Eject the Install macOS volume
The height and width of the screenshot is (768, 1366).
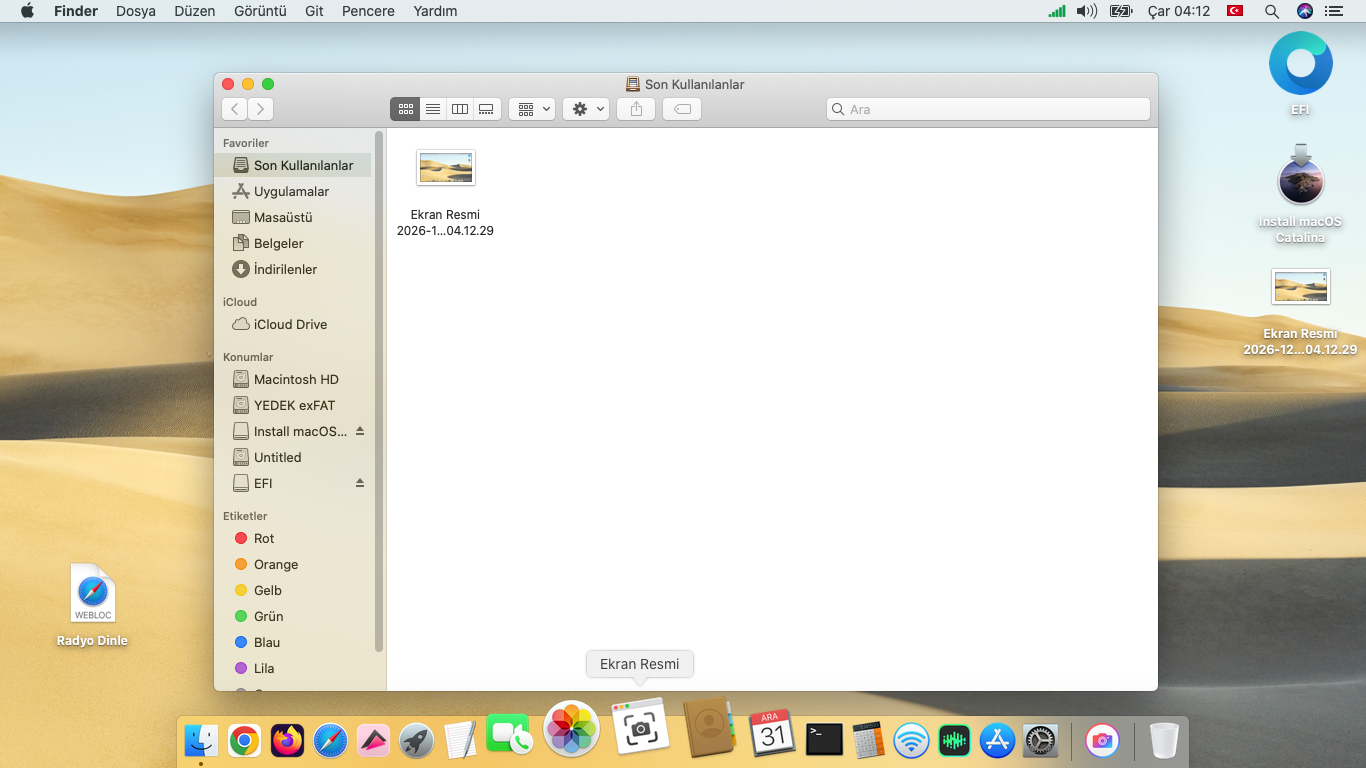click(x=360, y=431)
